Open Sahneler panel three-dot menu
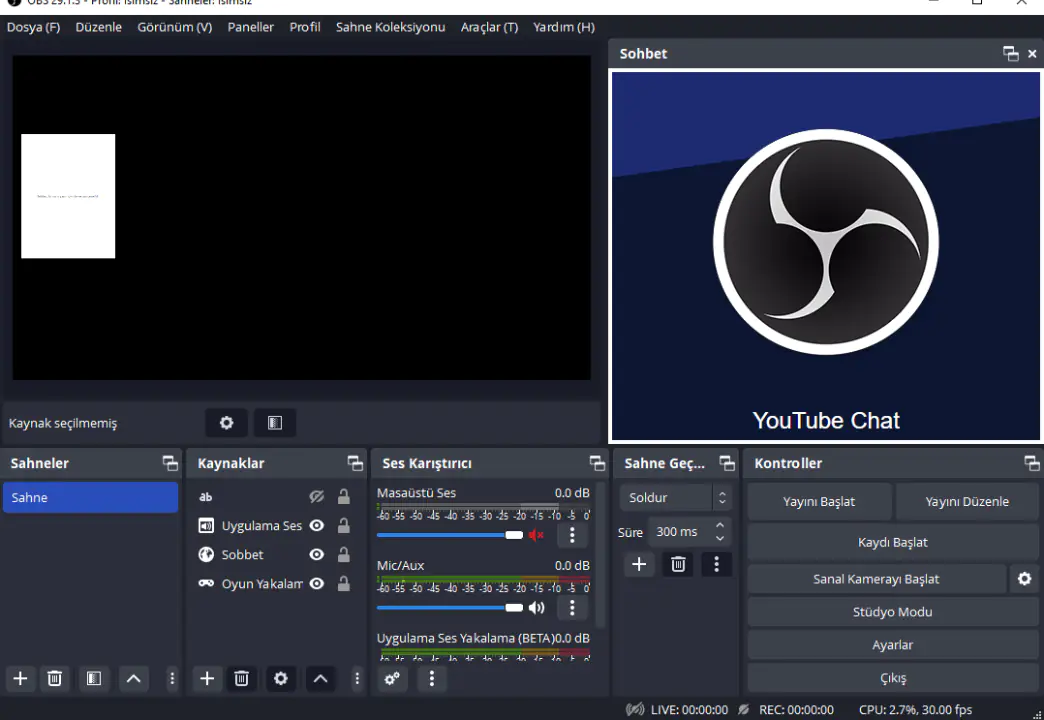 (172, 678)
